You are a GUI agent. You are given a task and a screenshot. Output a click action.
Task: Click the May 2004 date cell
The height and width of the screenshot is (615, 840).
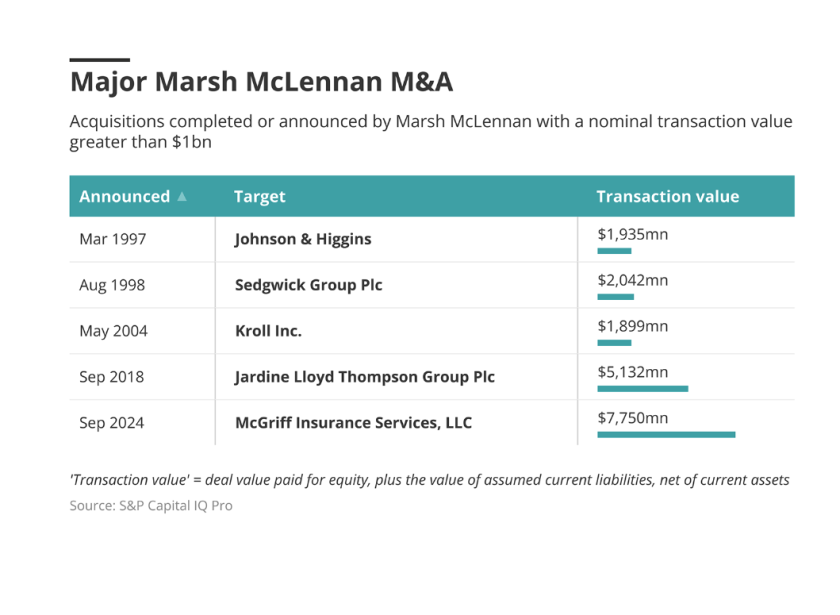pos(112,331)
